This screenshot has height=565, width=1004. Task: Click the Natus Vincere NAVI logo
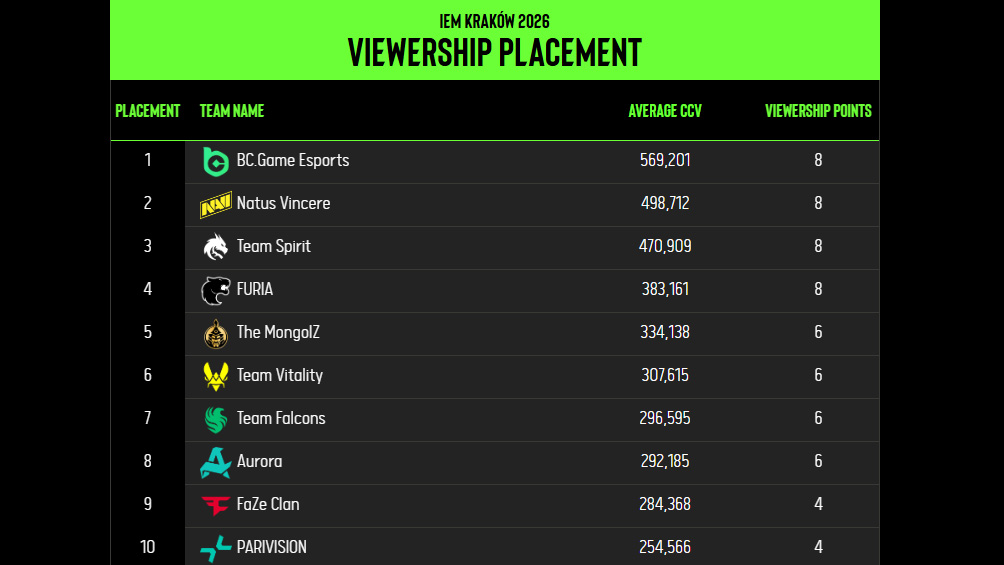(215, 204)
